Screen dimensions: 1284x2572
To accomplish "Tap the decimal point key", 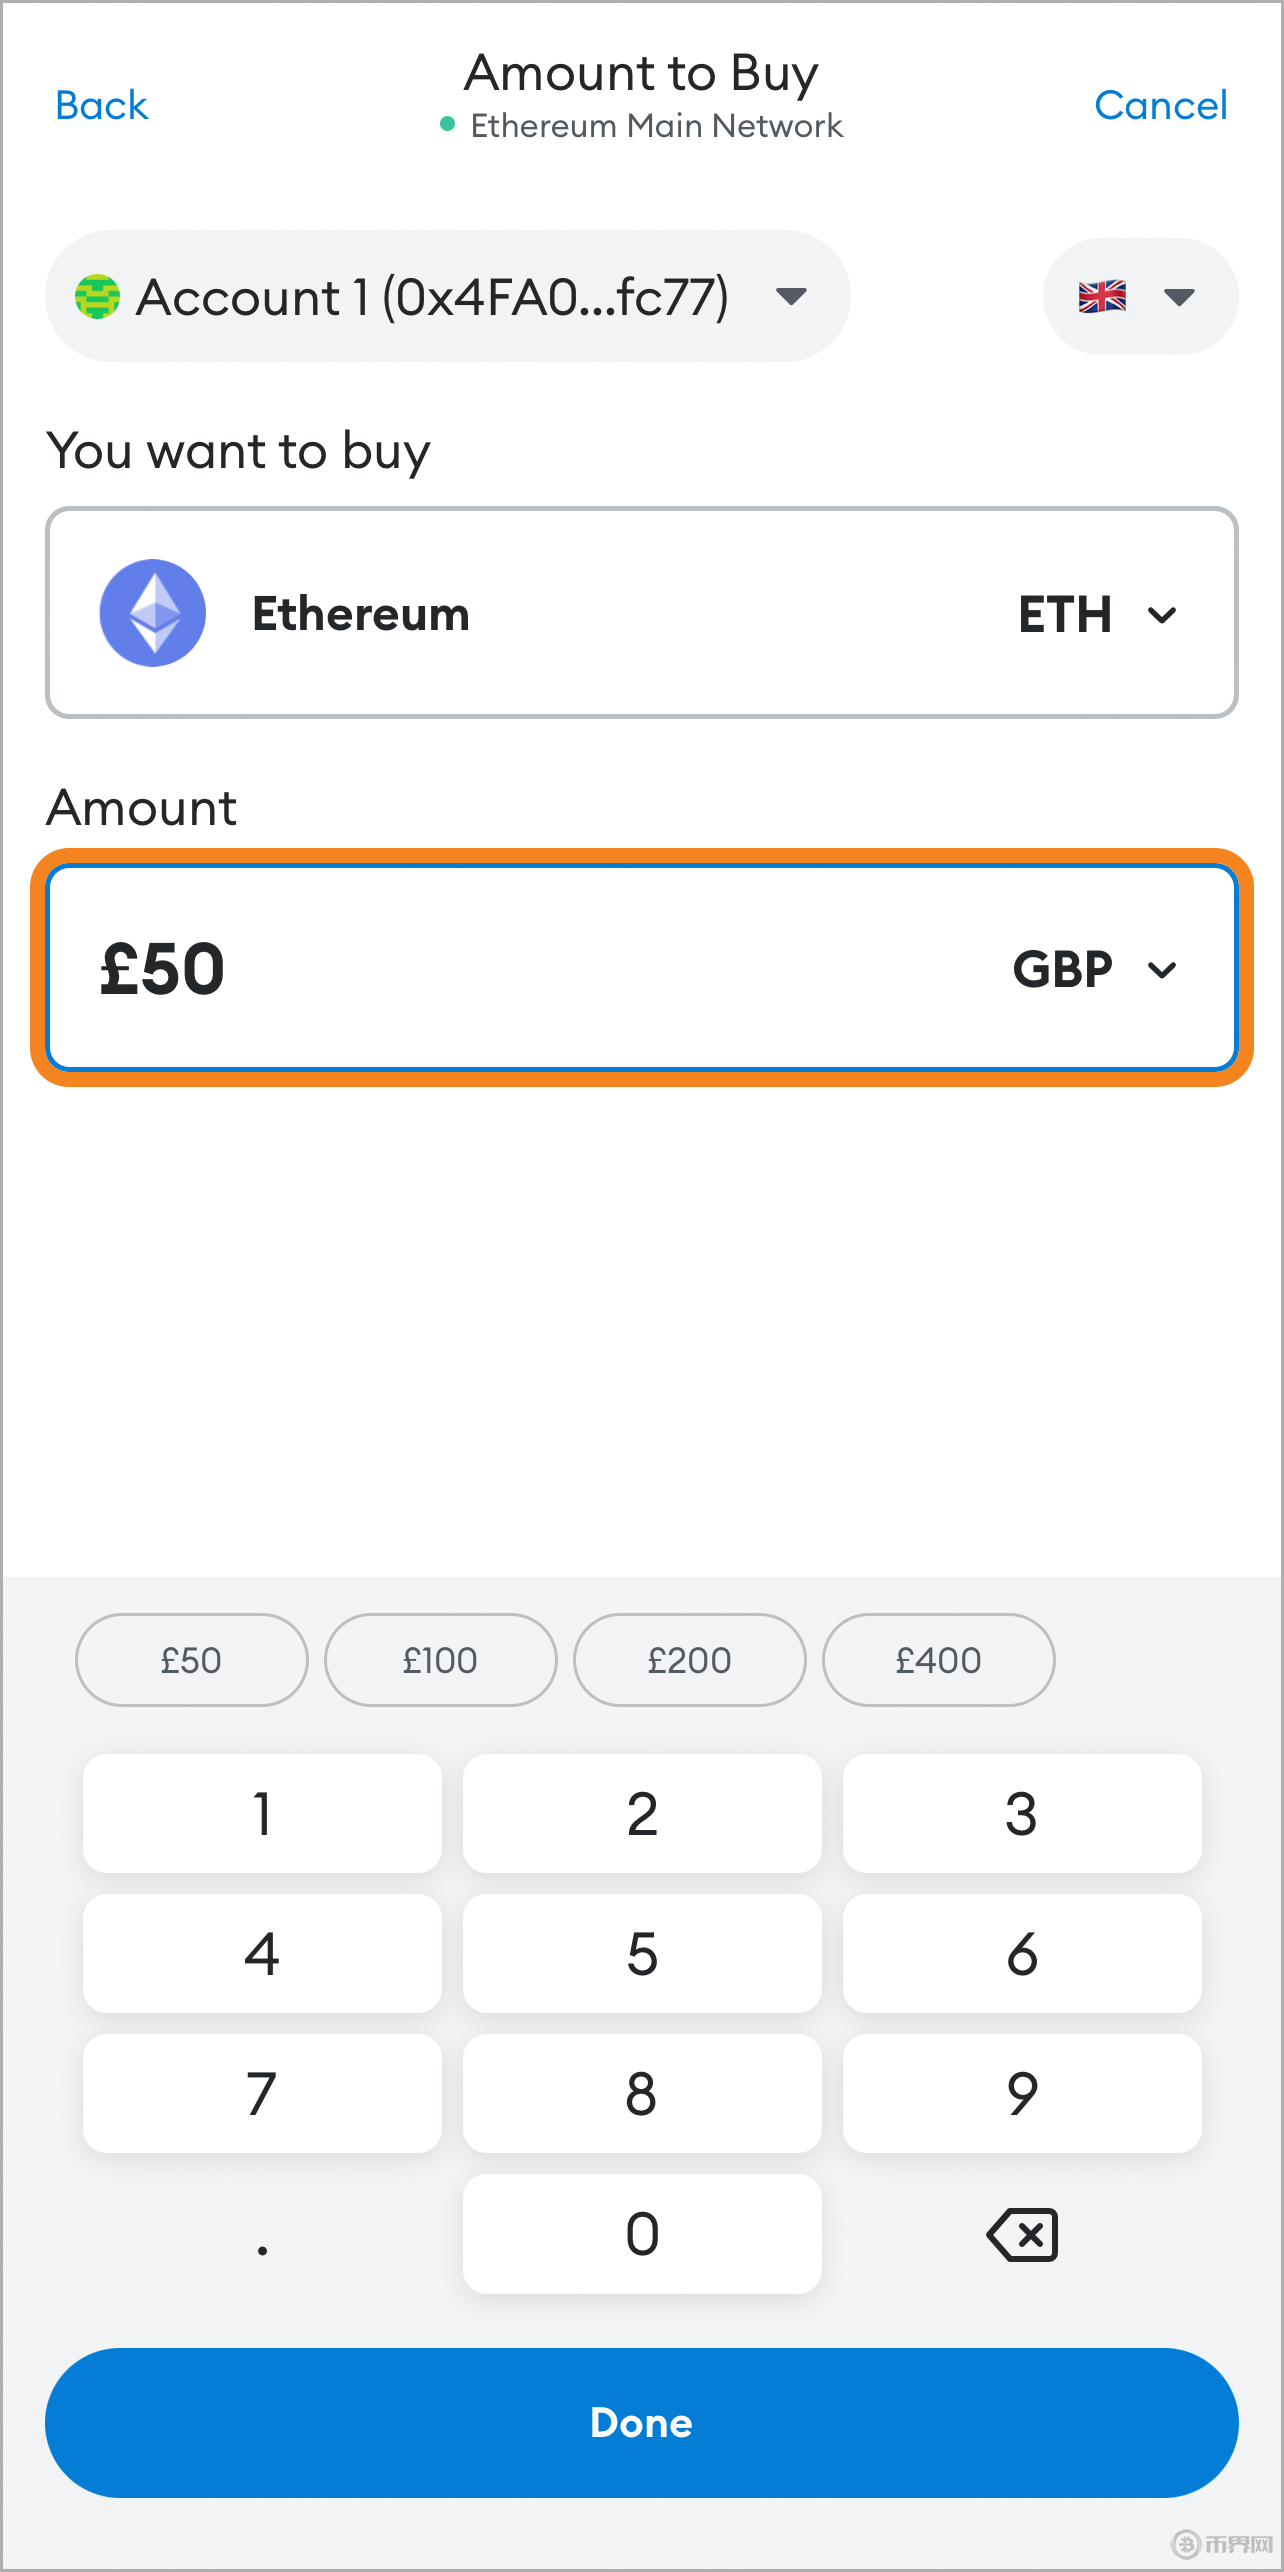I will click(x=262, y=2235).
